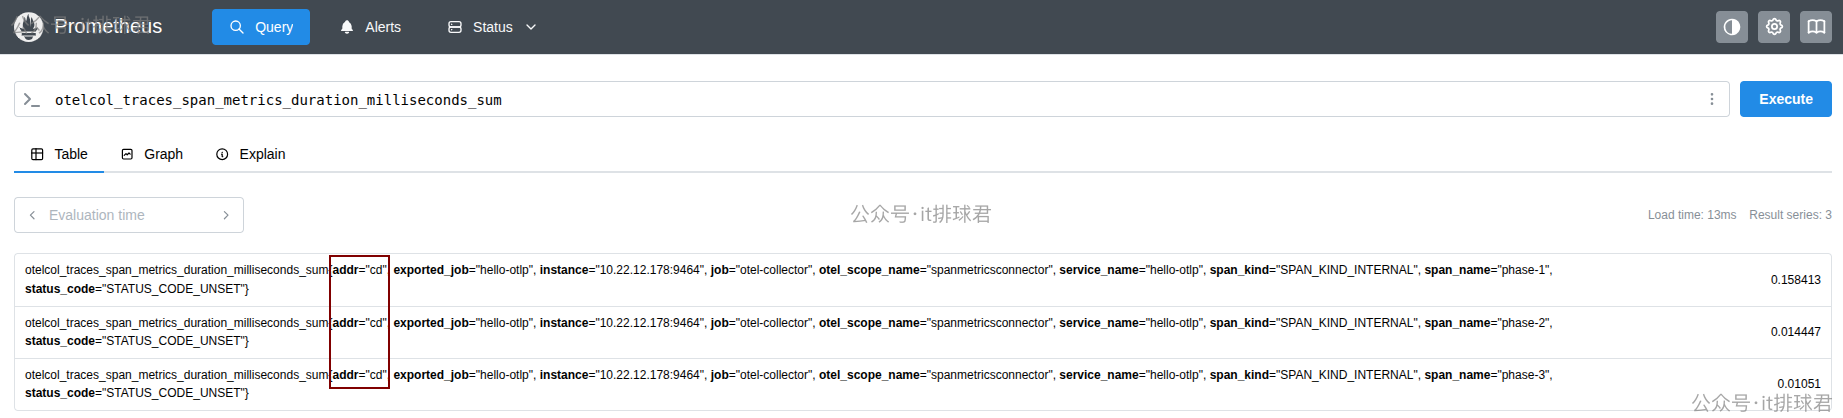Click the value 0.158413

pyautogui.click(x=1795, y=280)
